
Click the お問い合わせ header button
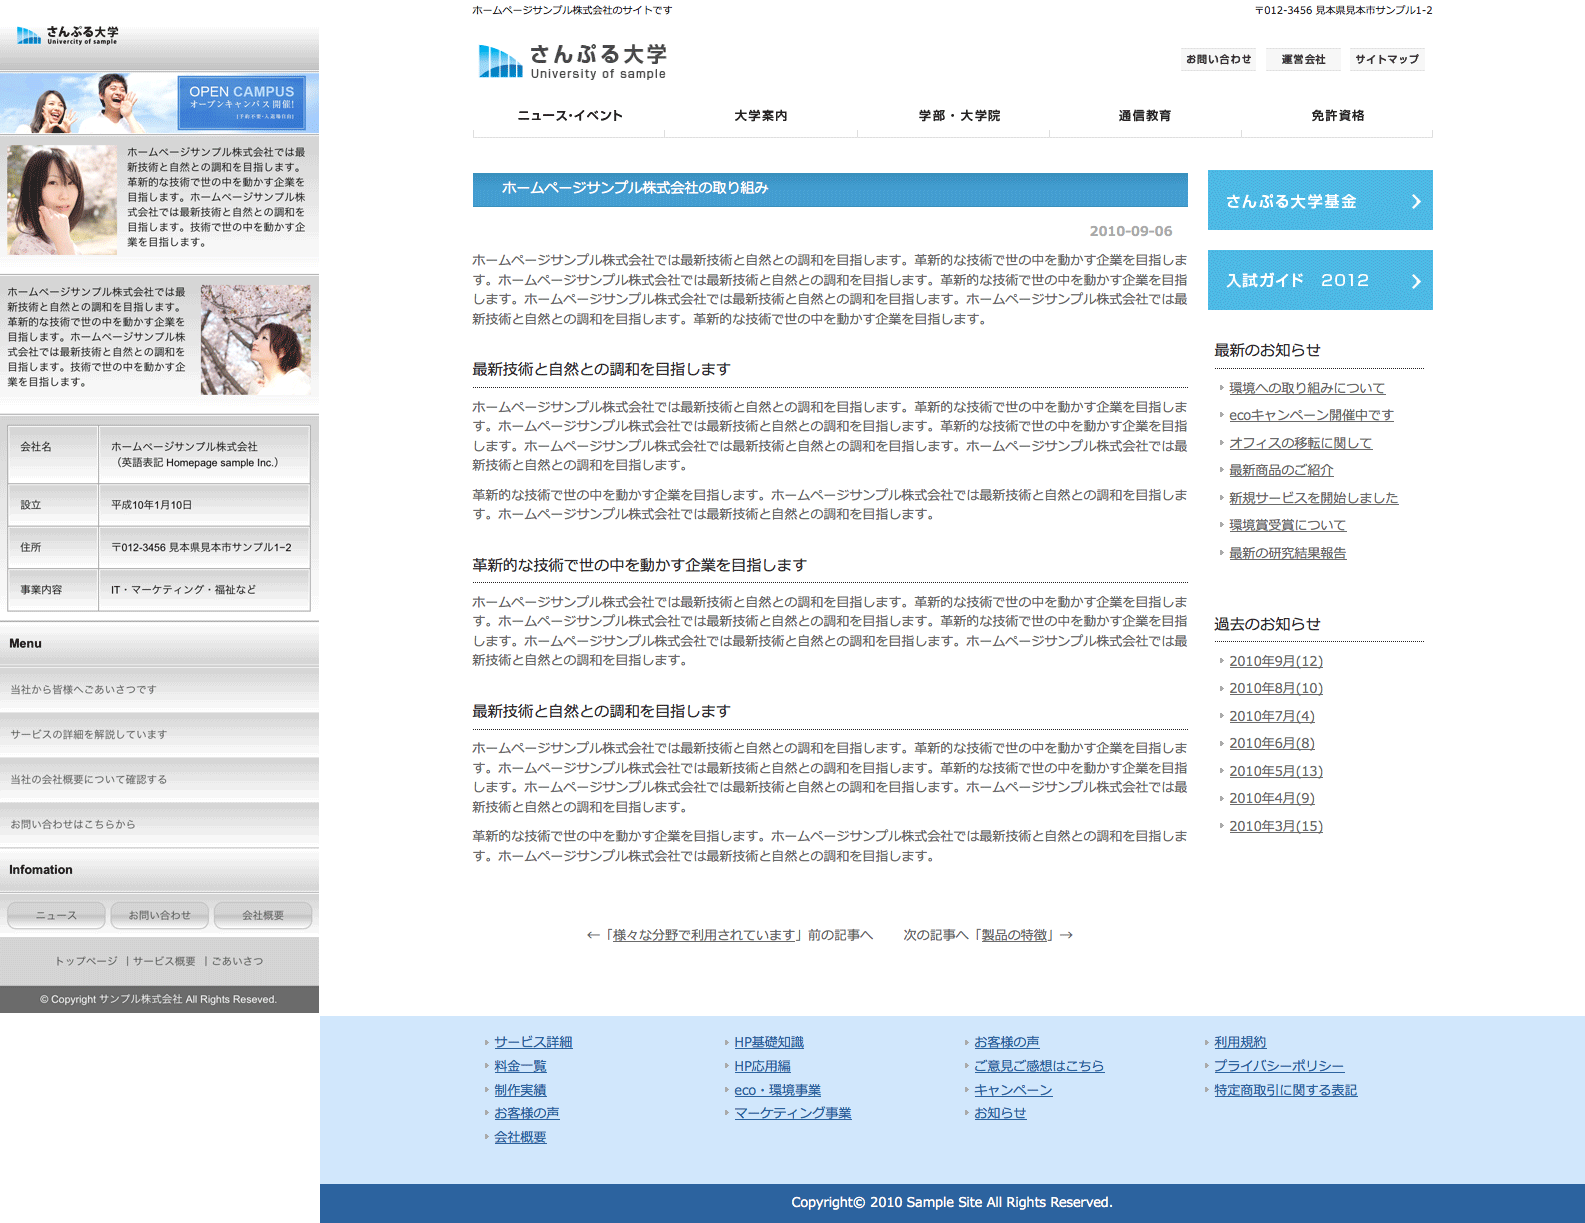pos(1218,60)
